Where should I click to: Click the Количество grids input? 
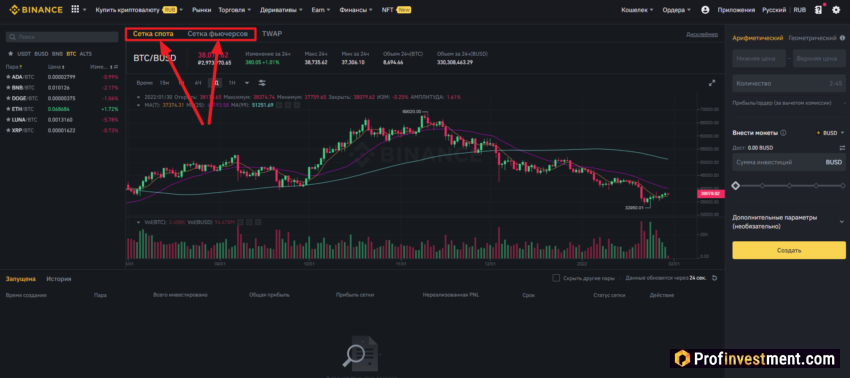789,84
